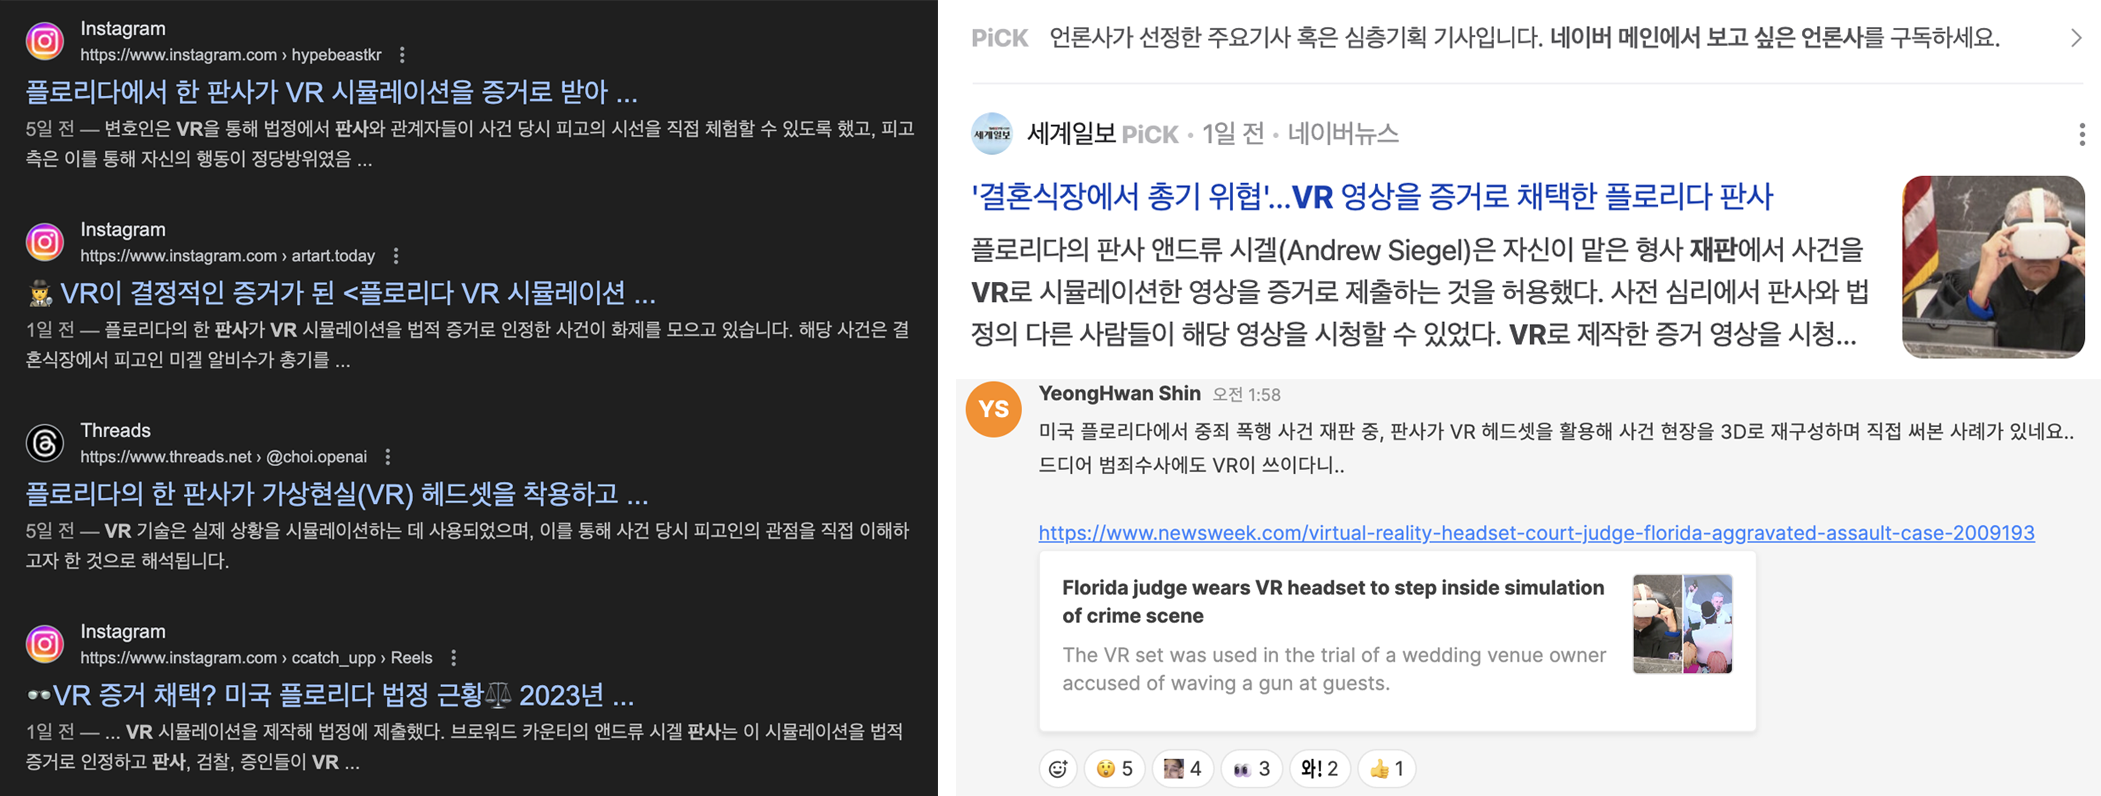
Task: Click the custom photo reaction with 4
Action: [x=1183, y=768]
